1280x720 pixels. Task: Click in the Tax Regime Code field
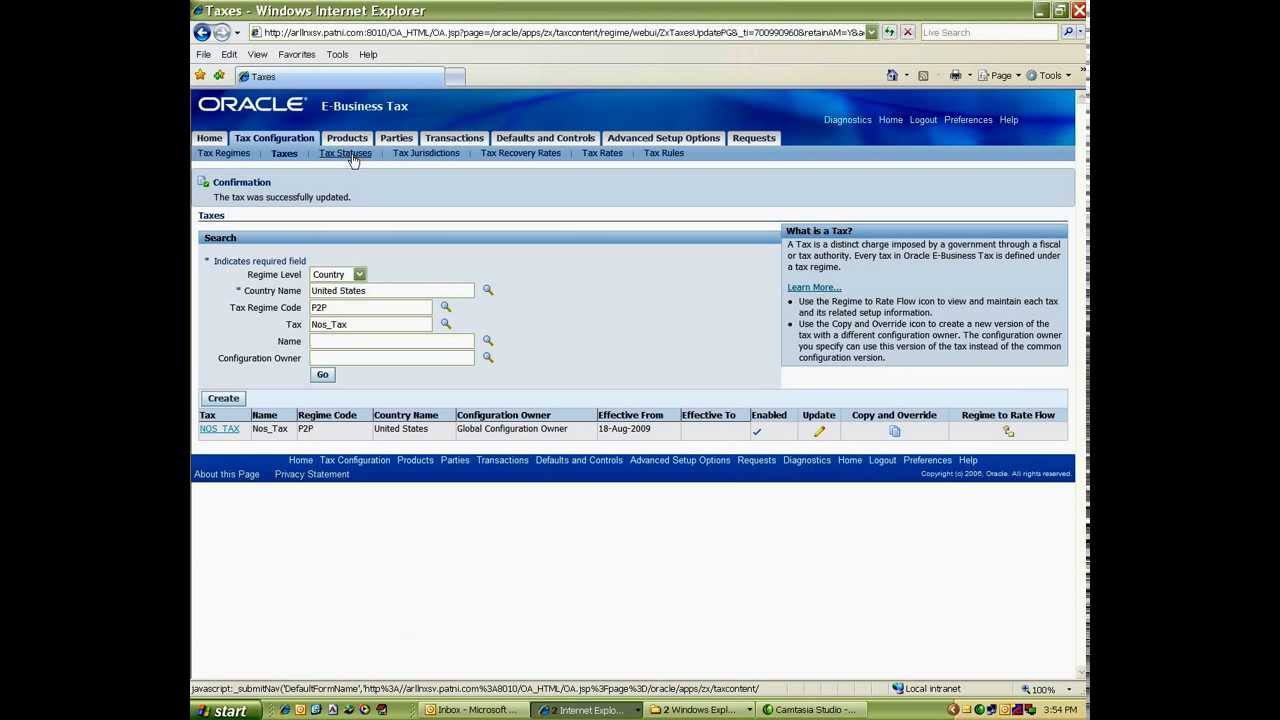click(x=371, y=307)
